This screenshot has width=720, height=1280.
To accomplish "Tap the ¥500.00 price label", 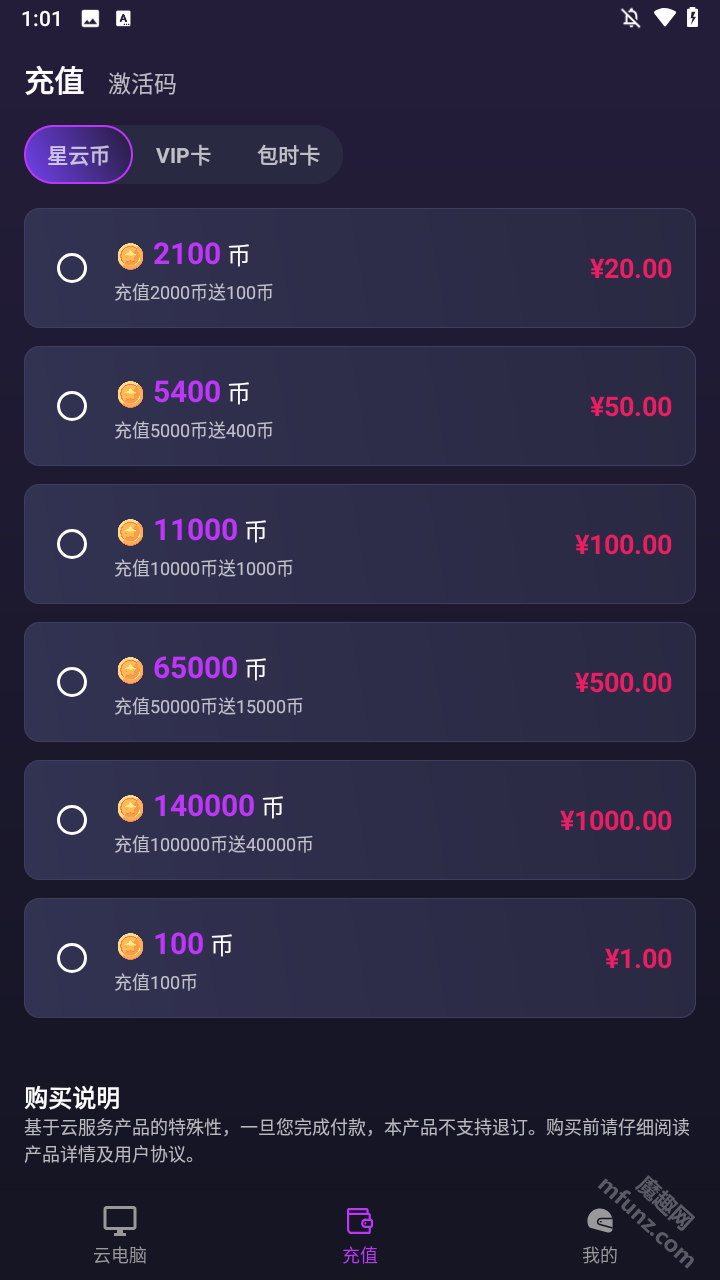I will 623,683.
